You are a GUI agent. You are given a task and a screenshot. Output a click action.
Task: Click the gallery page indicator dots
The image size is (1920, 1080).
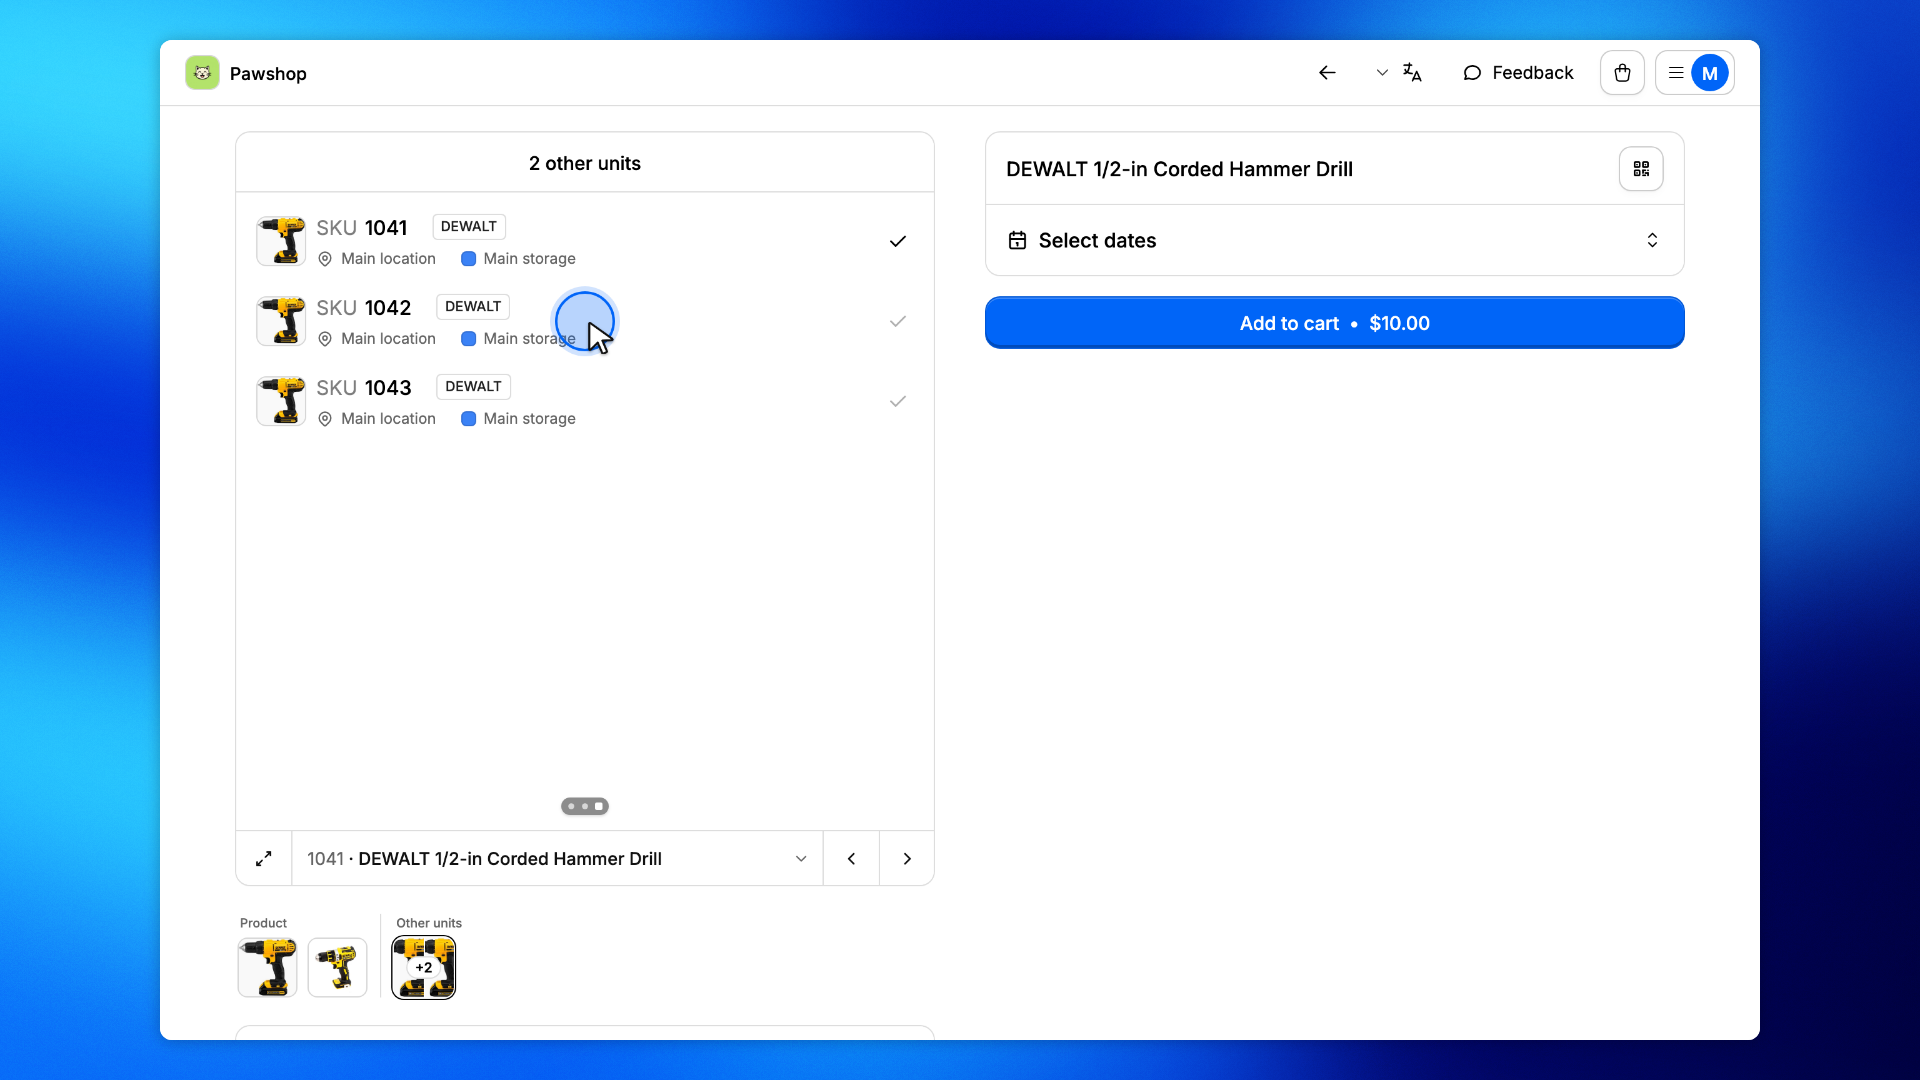coord(585,806)
